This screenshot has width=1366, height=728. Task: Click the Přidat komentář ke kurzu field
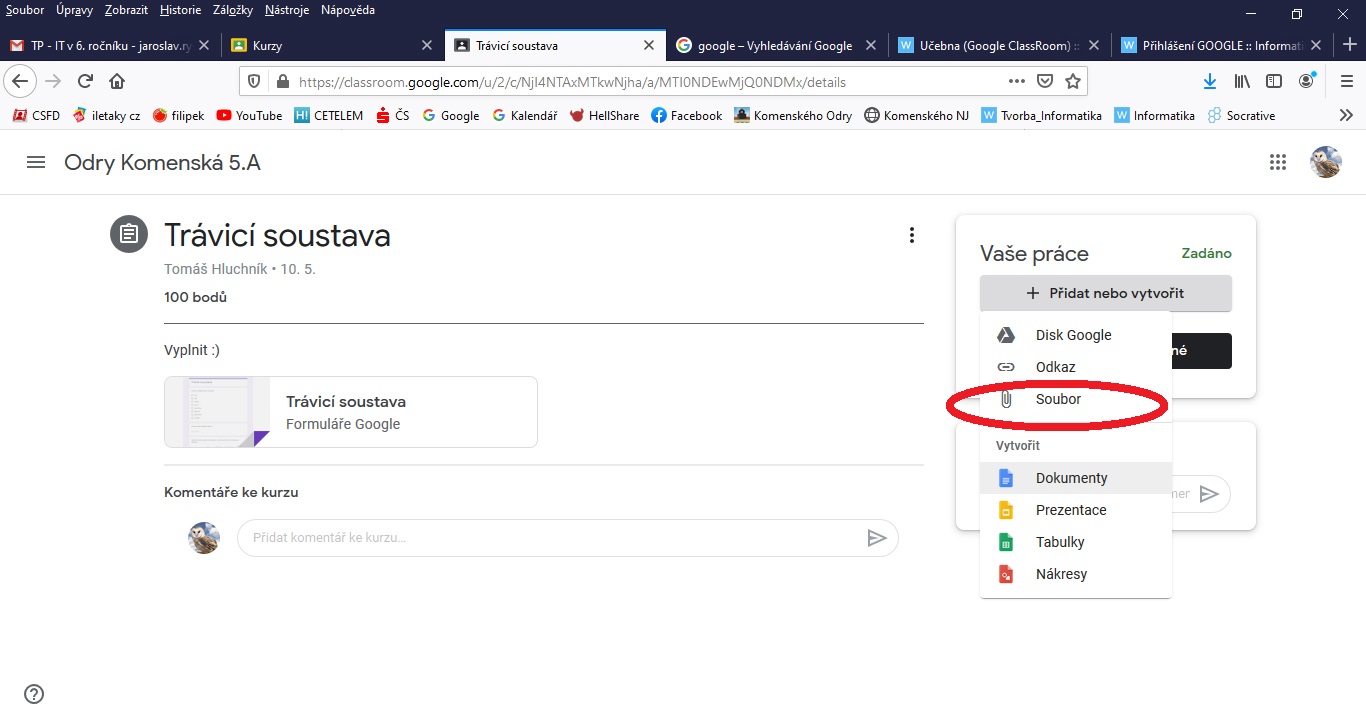click(x=550, y=538)
